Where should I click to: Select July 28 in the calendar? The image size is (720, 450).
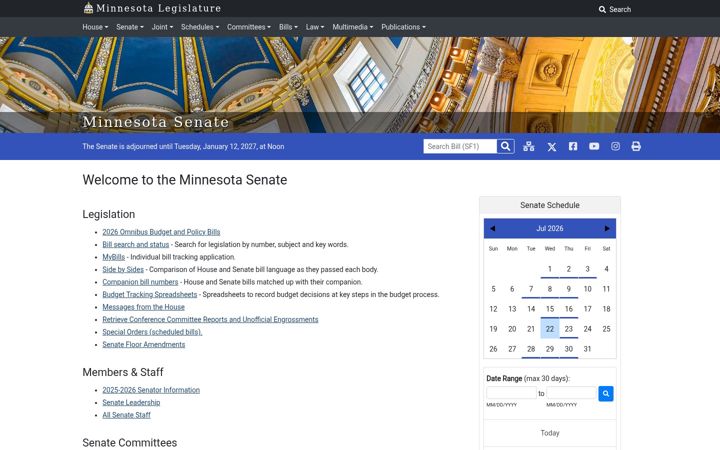tap(531, 349)
